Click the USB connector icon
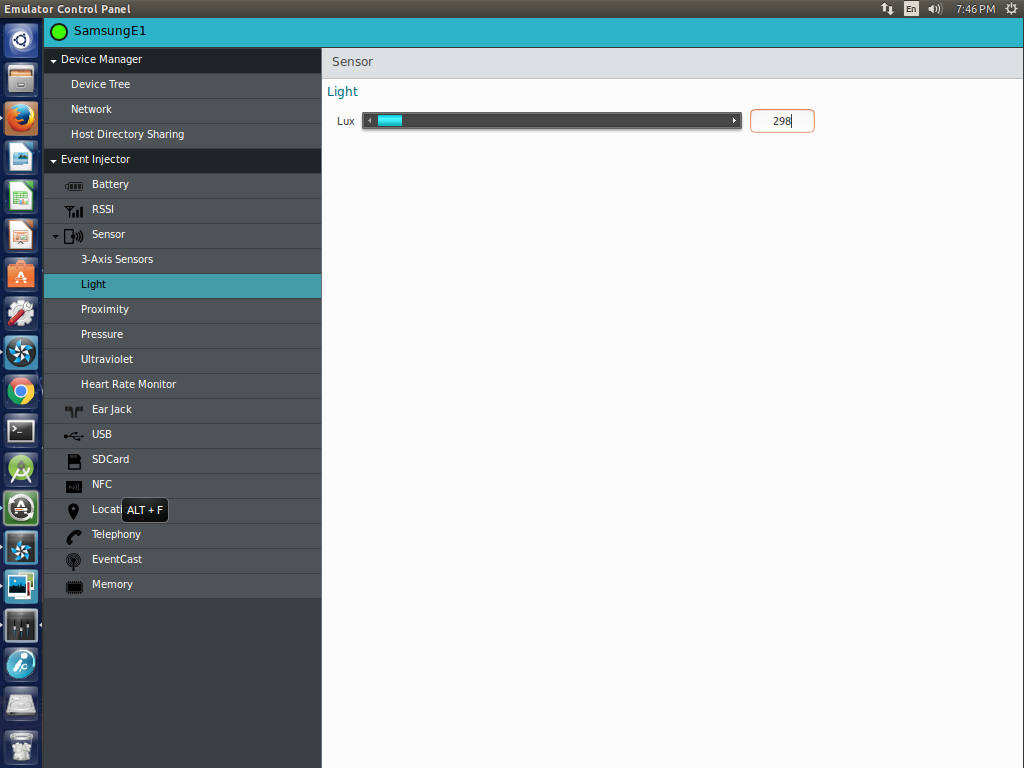 [74, 435]
